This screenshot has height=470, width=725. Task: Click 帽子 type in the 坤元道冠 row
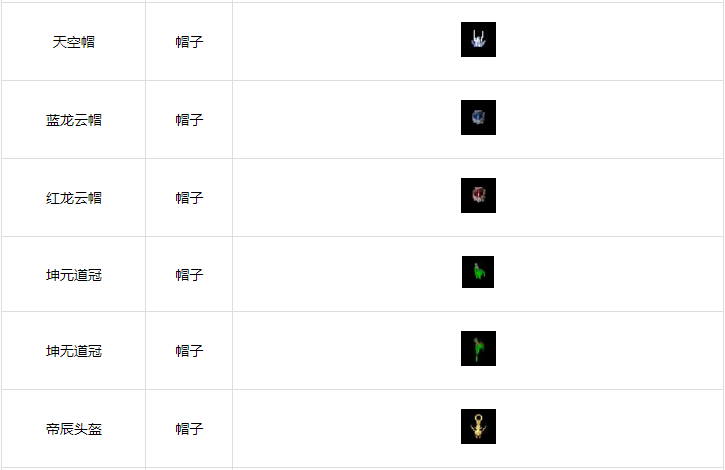[189, 275]
